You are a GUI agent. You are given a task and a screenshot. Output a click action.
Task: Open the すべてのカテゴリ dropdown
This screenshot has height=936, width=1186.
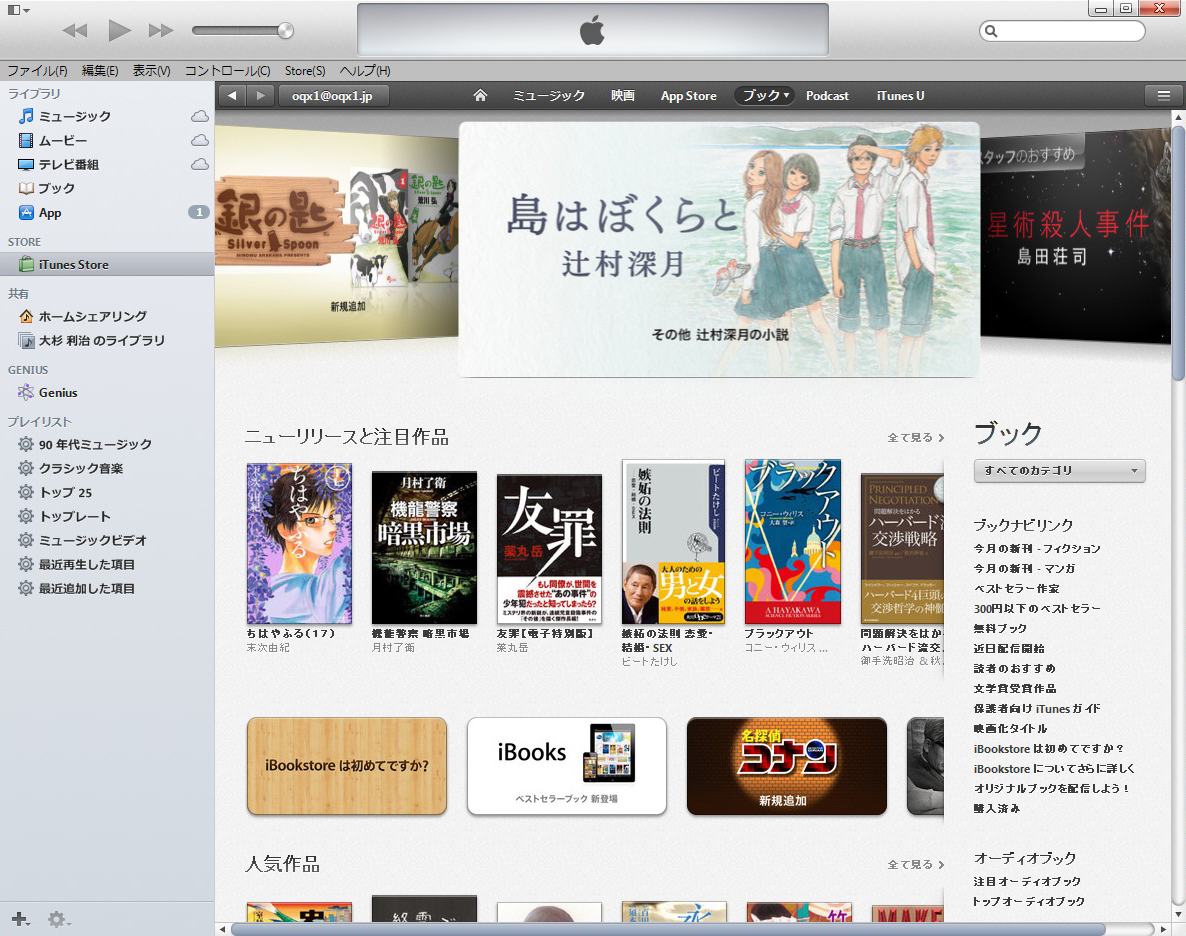(x=1060, y=471)
